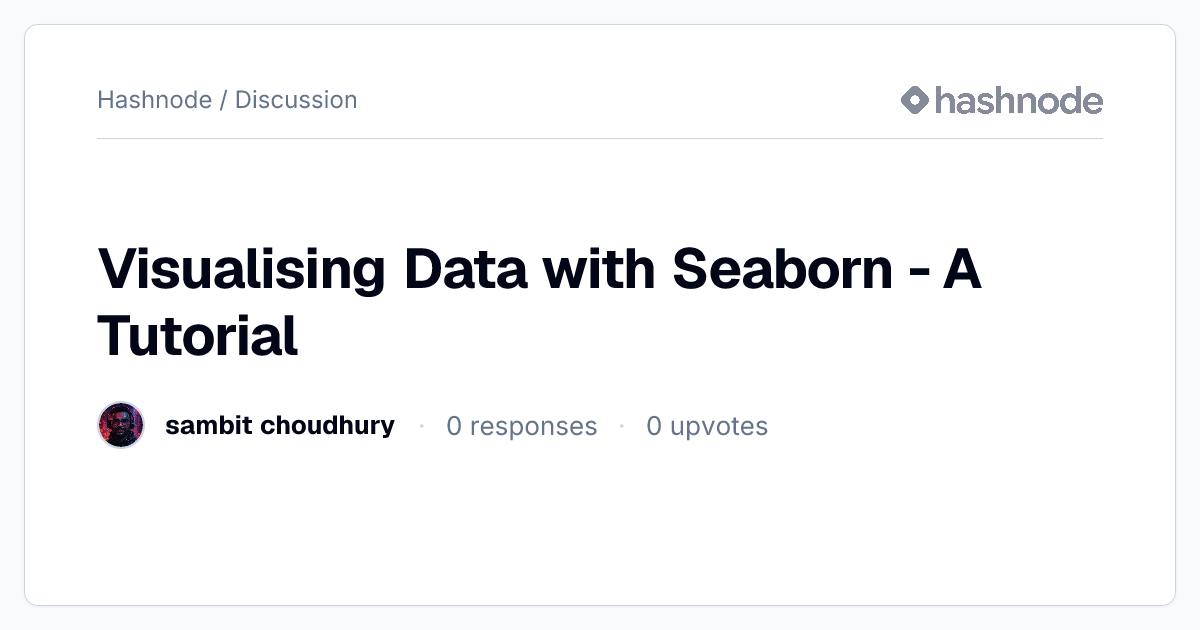Click the dot separator before 0 responses
1200x630 pixels.
421,426
